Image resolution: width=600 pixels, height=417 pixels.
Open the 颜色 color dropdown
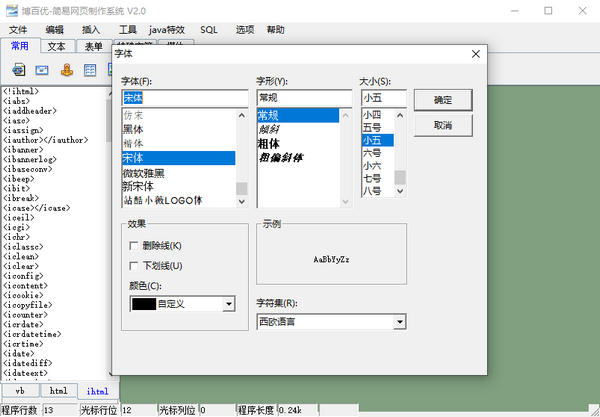(228, 303)
